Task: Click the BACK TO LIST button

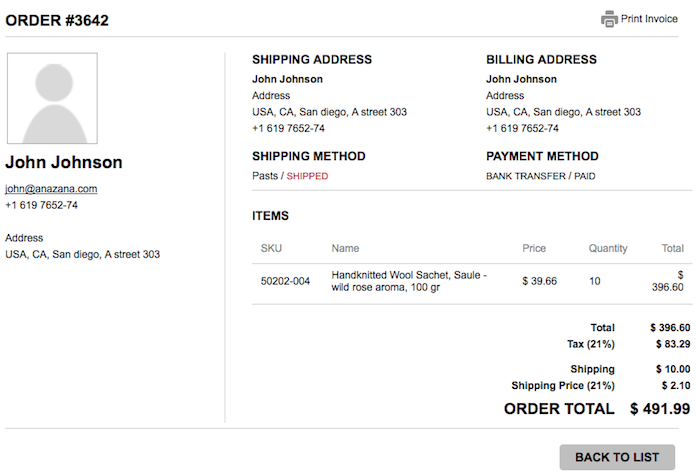Action: pyautogui.click(x=617, y=457)
